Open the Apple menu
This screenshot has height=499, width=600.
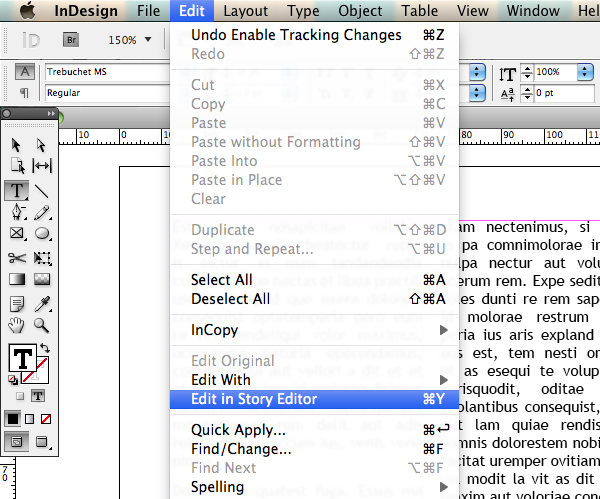click(x=28, y=11)
